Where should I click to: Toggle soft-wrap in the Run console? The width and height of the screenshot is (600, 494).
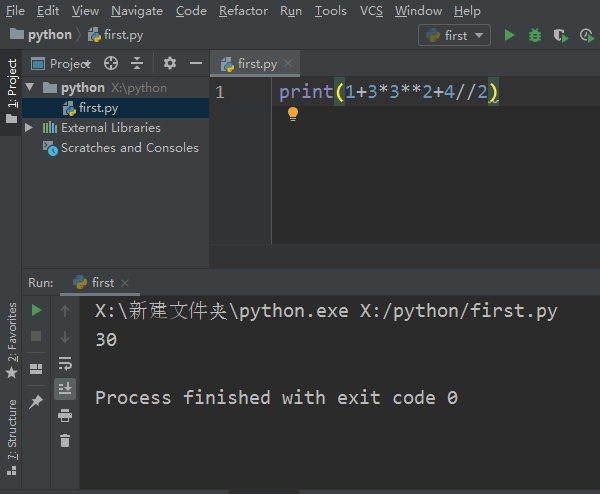(65, 363)
